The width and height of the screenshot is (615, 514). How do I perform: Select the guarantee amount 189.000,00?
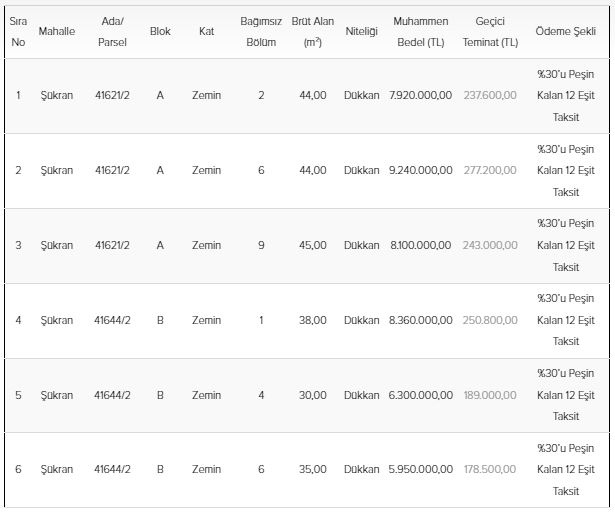pyautogui.click(x=490, y=395)
